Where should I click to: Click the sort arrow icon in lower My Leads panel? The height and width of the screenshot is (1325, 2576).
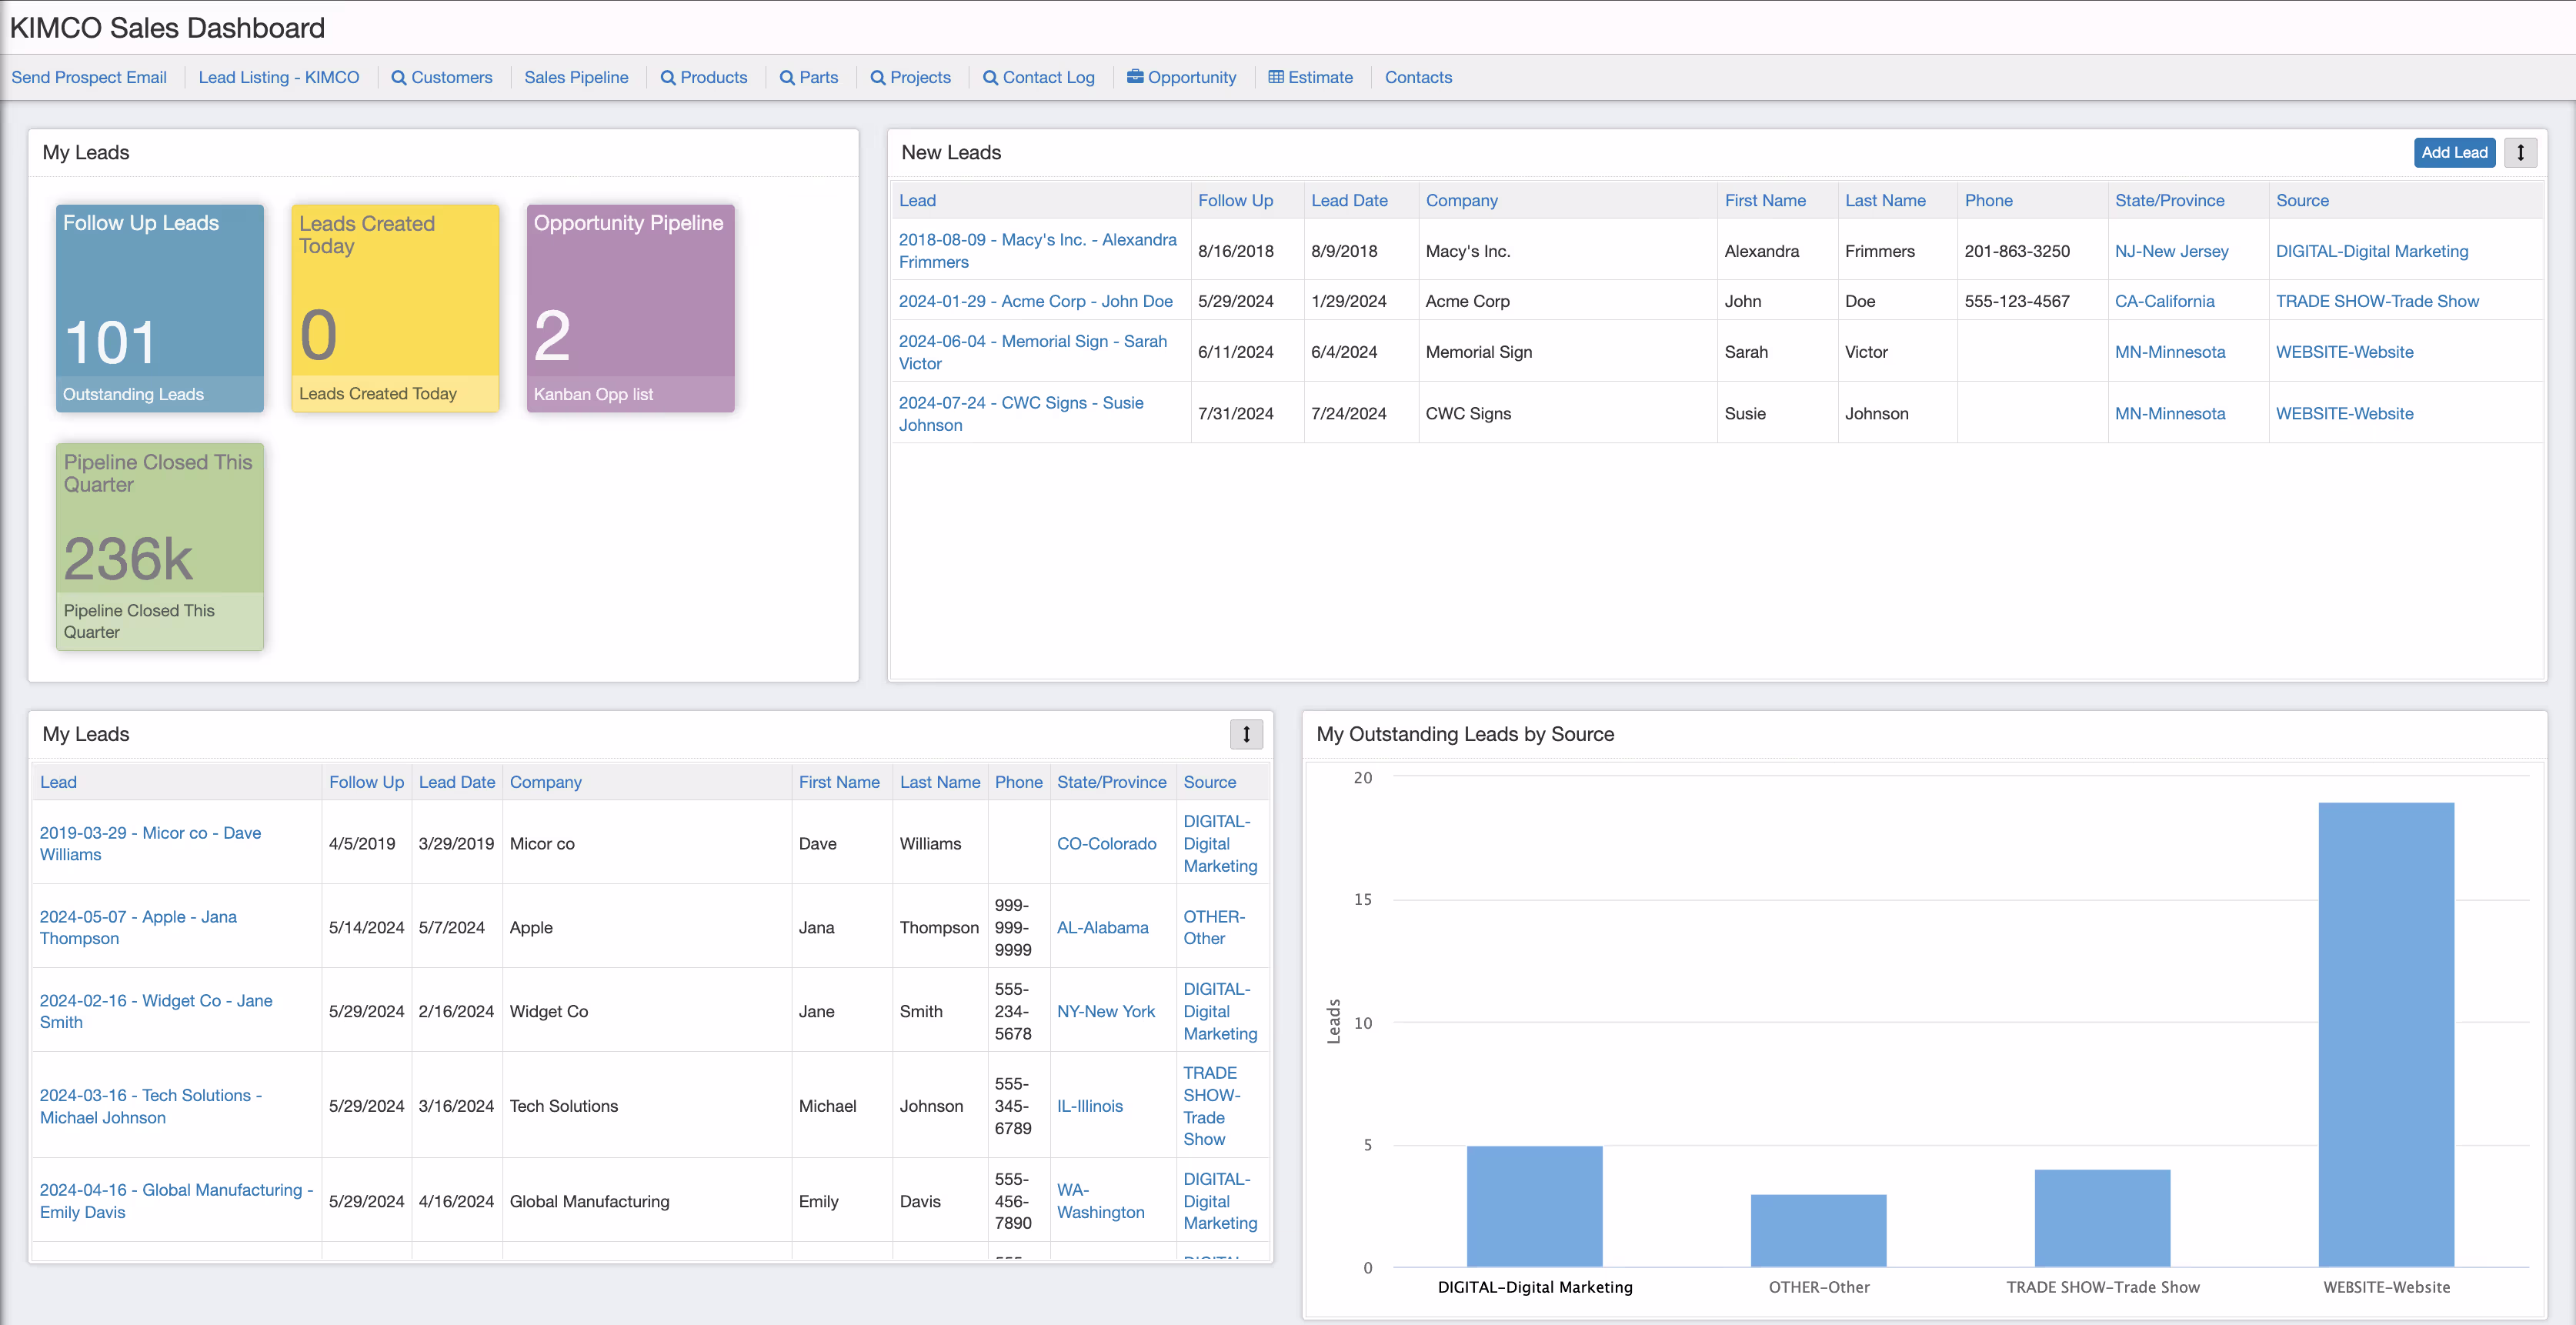(x=1246, y=734)
